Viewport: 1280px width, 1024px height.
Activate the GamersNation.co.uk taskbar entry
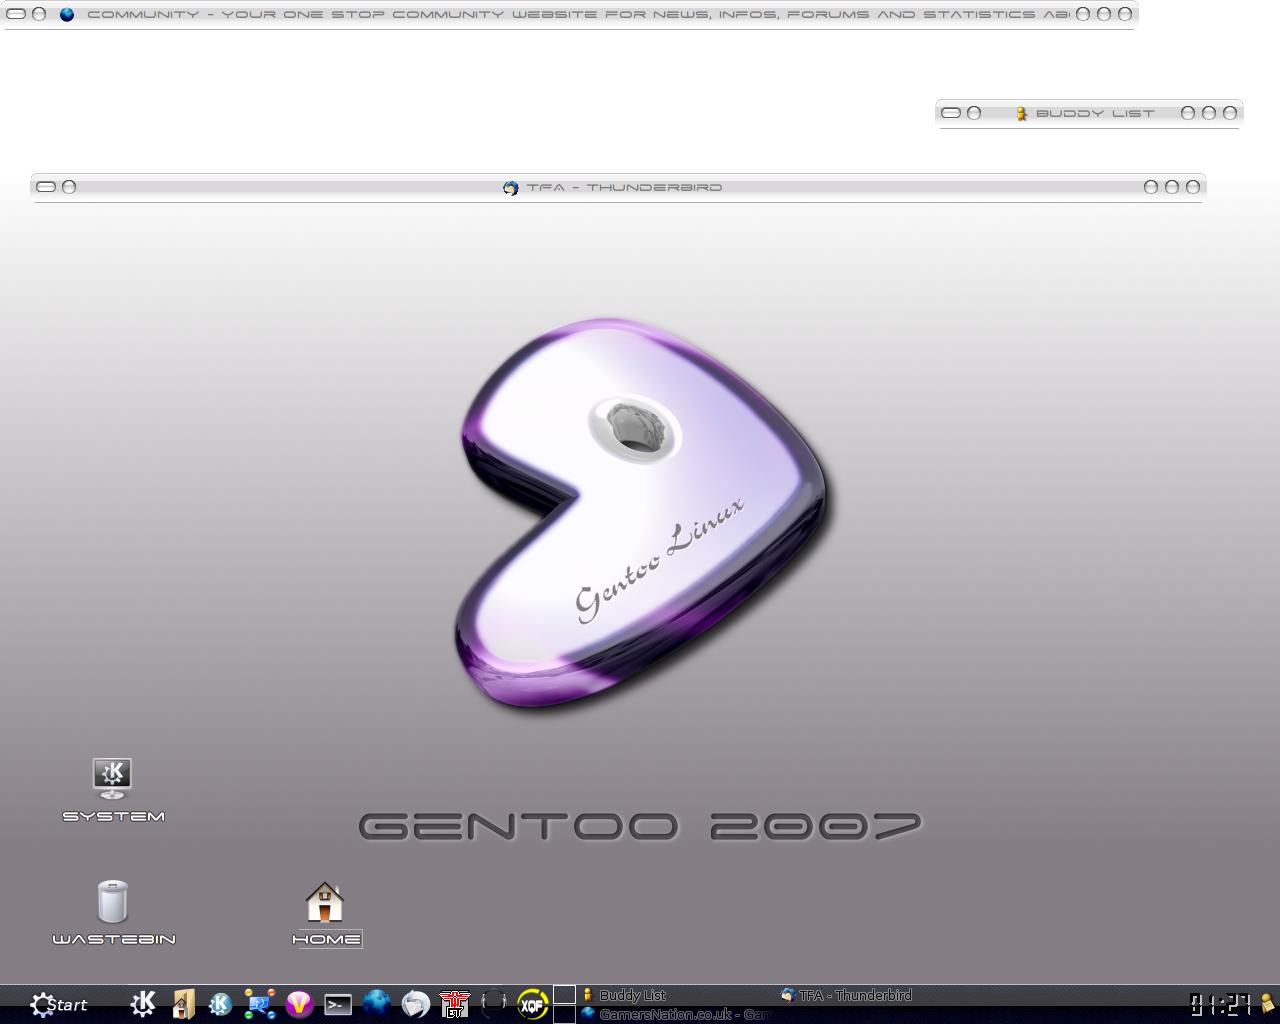(x=677, y=1014)
